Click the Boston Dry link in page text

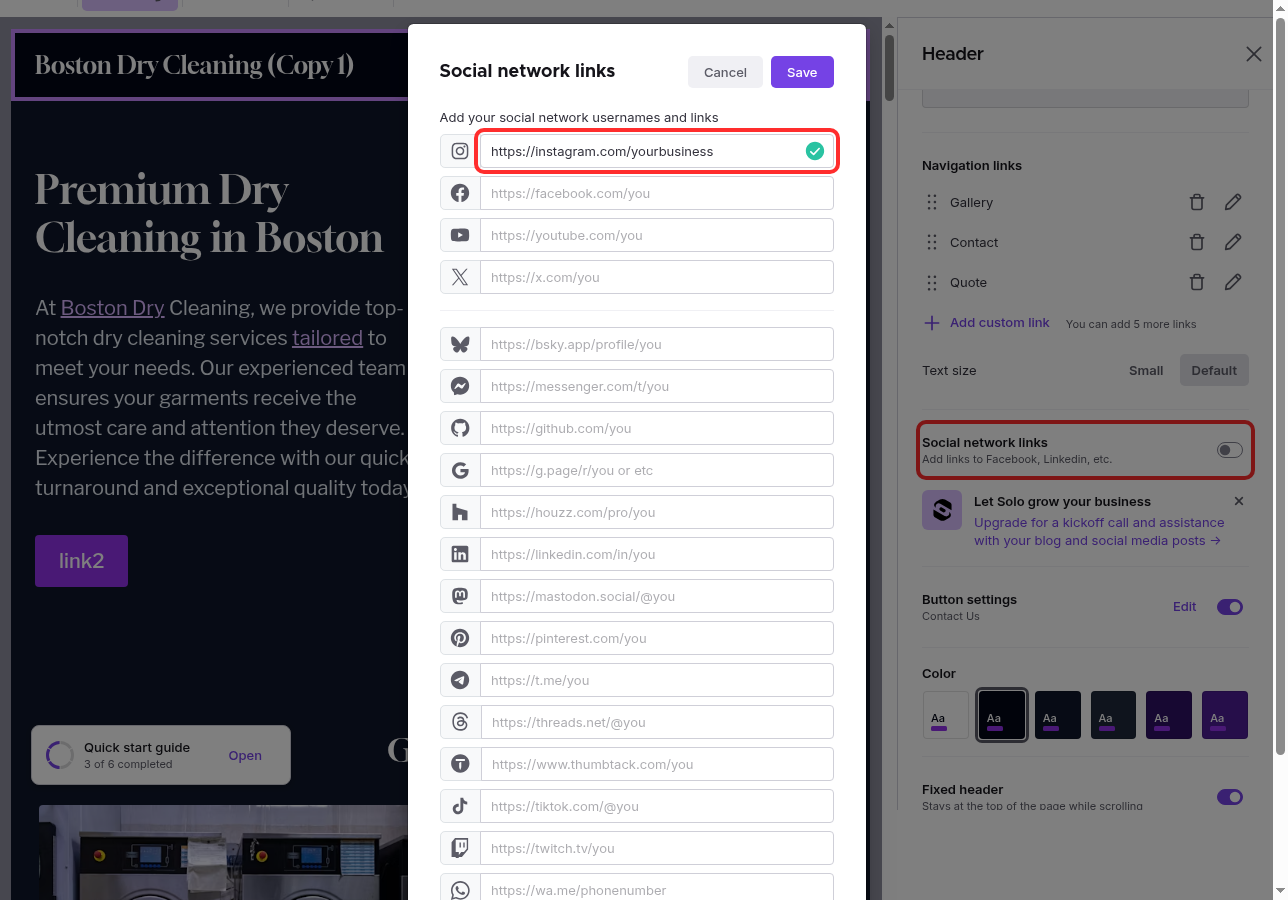tap(112, 308)
